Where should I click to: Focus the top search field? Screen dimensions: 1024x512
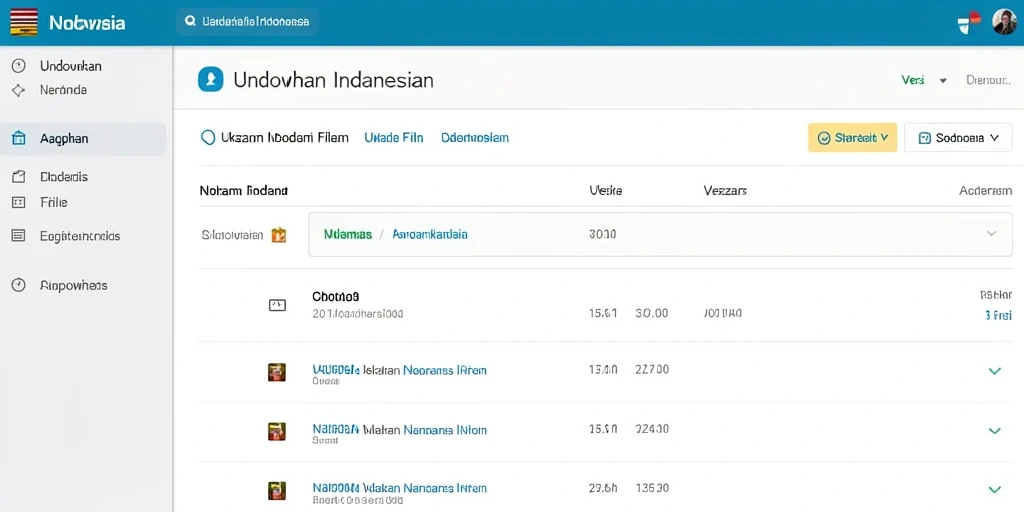click(x=248, y=22)
